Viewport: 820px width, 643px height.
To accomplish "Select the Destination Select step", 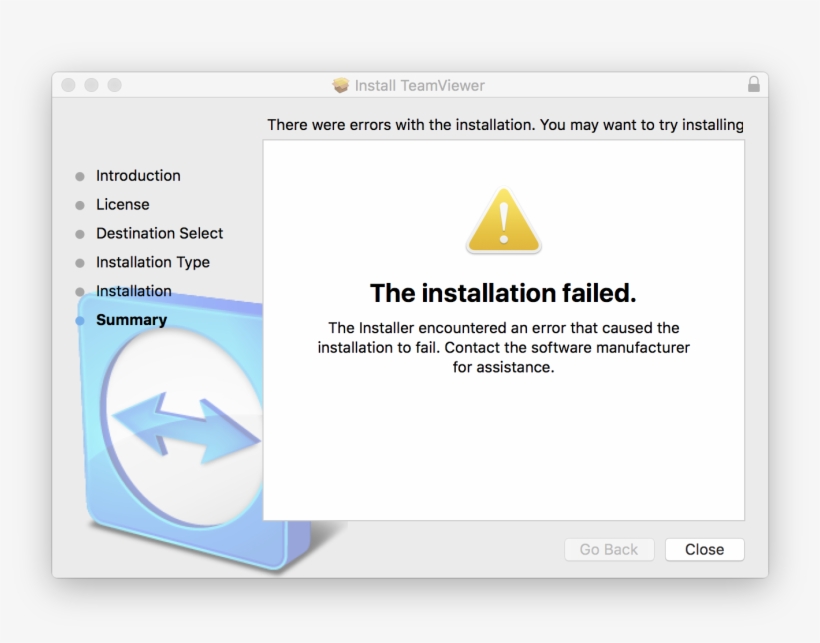I will (x=160, y=233).
